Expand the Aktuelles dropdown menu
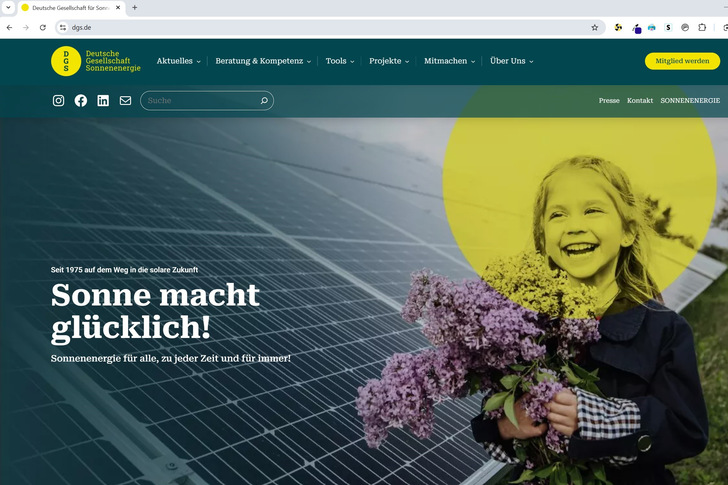The width and height of the screenshot is (728, 485). click(x=178, y=61)
